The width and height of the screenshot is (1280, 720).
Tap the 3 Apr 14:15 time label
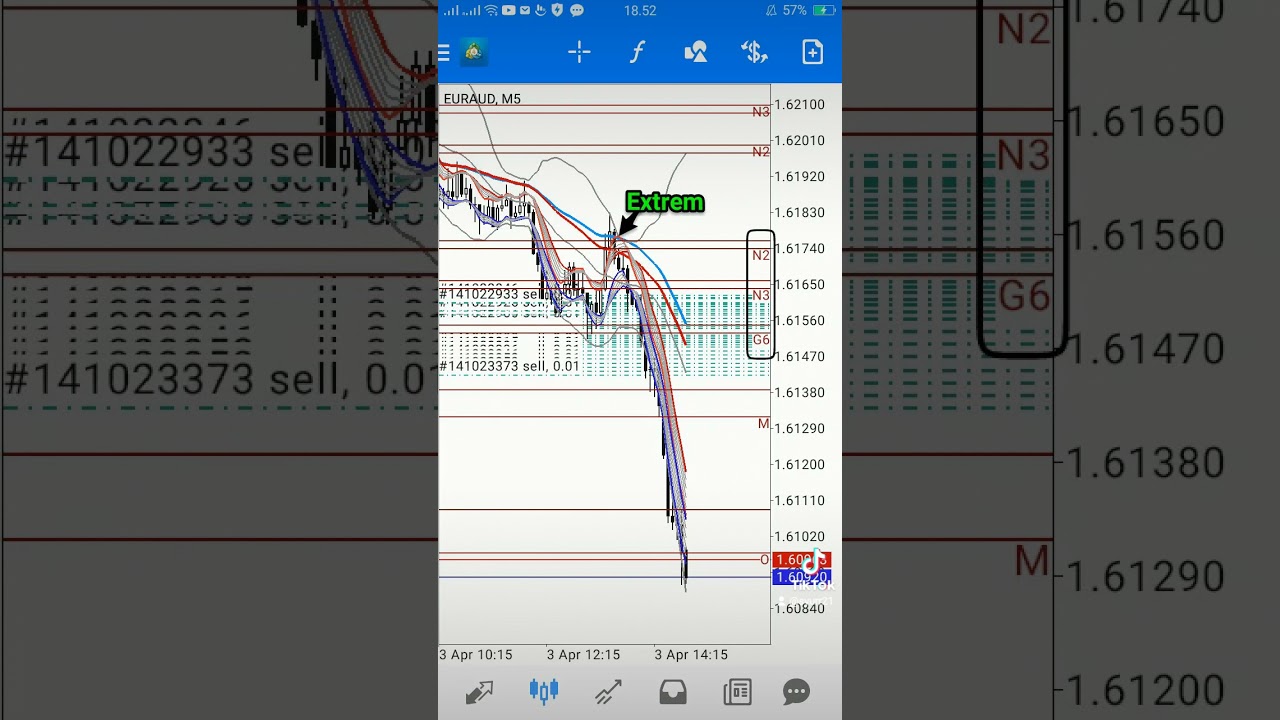click(691, 654)
